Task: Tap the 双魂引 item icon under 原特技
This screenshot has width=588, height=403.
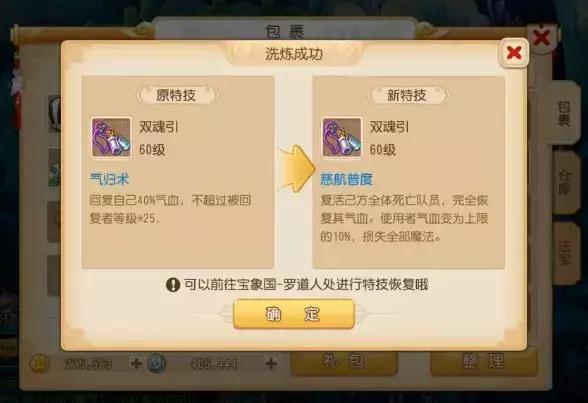Action: coord(111,137)
